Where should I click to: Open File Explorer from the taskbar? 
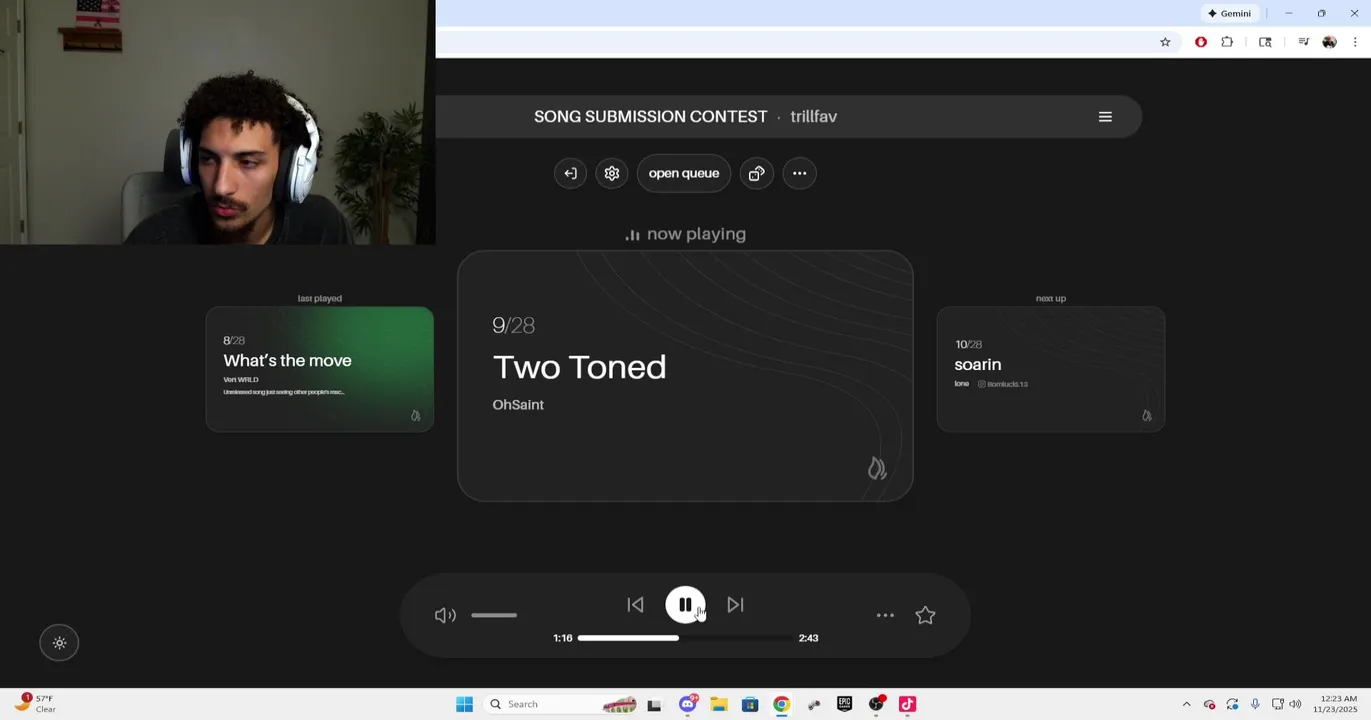(x=718, y=704)
